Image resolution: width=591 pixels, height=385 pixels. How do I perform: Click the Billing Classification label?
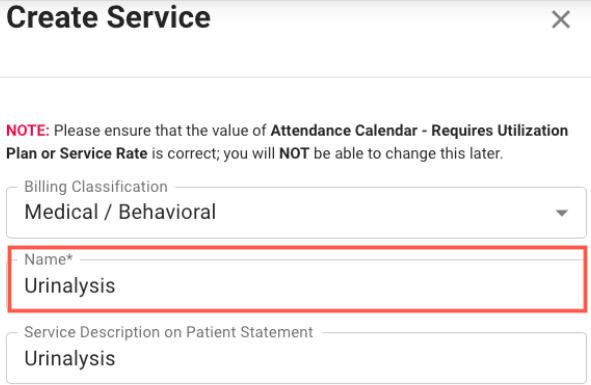coord(96,187)
